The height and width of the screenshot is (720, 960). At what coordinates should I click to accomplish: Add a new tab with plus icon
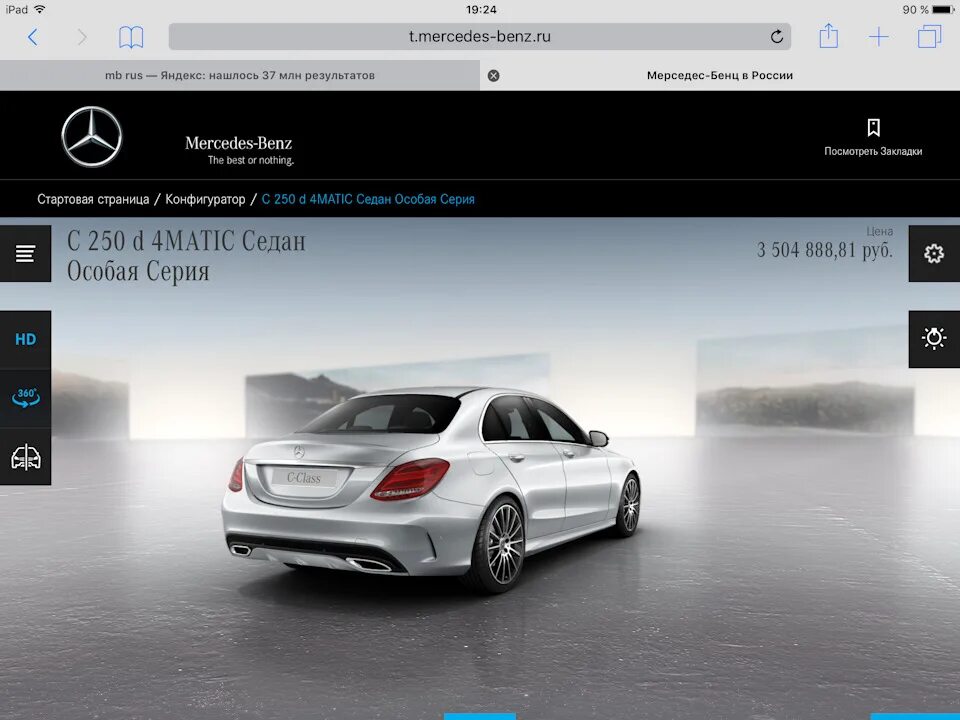[879, 37]
